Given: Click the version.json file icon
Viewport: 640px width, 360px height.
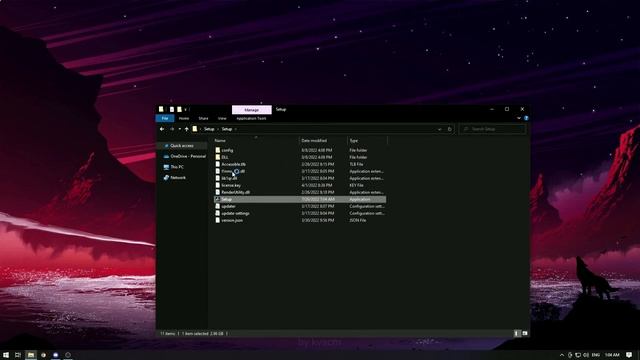Looking at the screenshot, I should (x=218, y=220).
